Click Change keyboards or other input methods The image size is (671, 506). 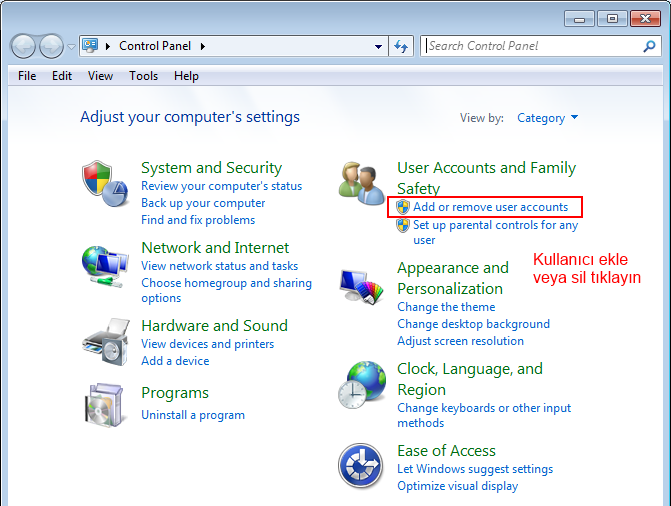point(484,415)
